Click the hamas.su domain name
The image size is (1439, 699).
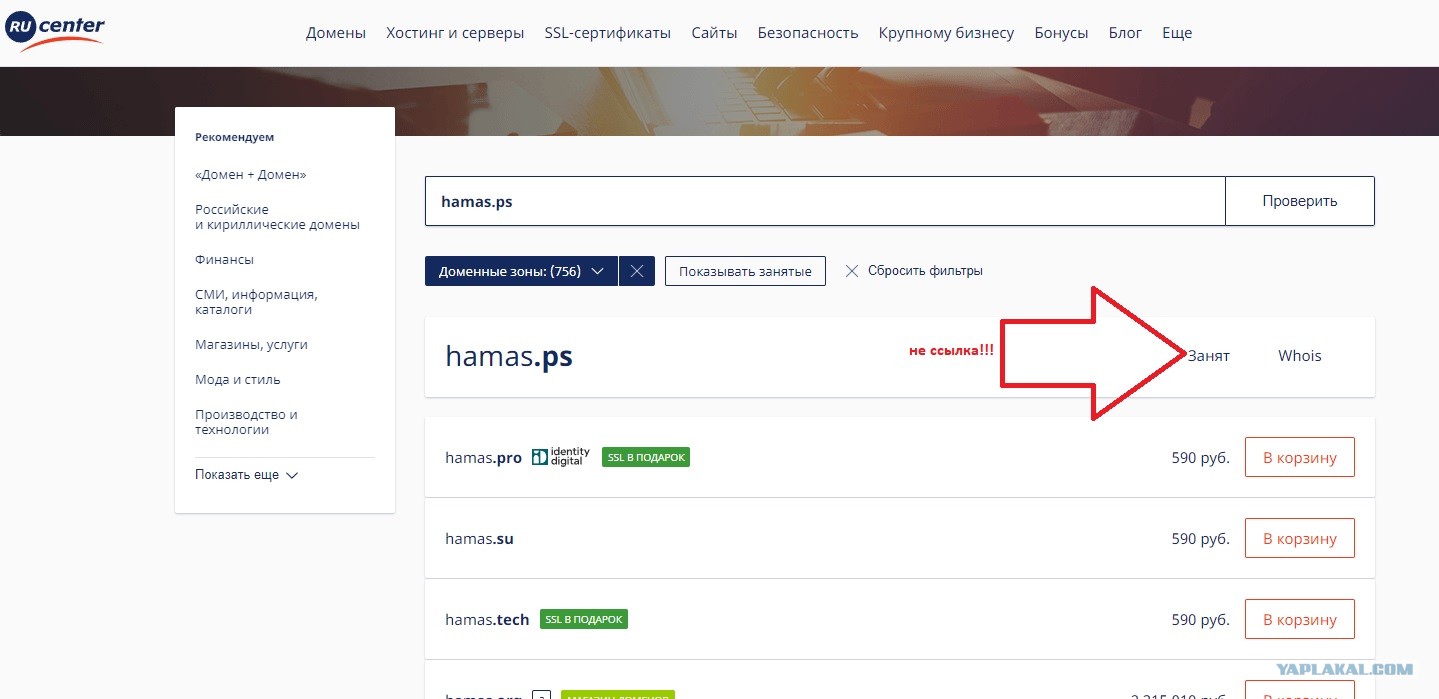point(479,539)
